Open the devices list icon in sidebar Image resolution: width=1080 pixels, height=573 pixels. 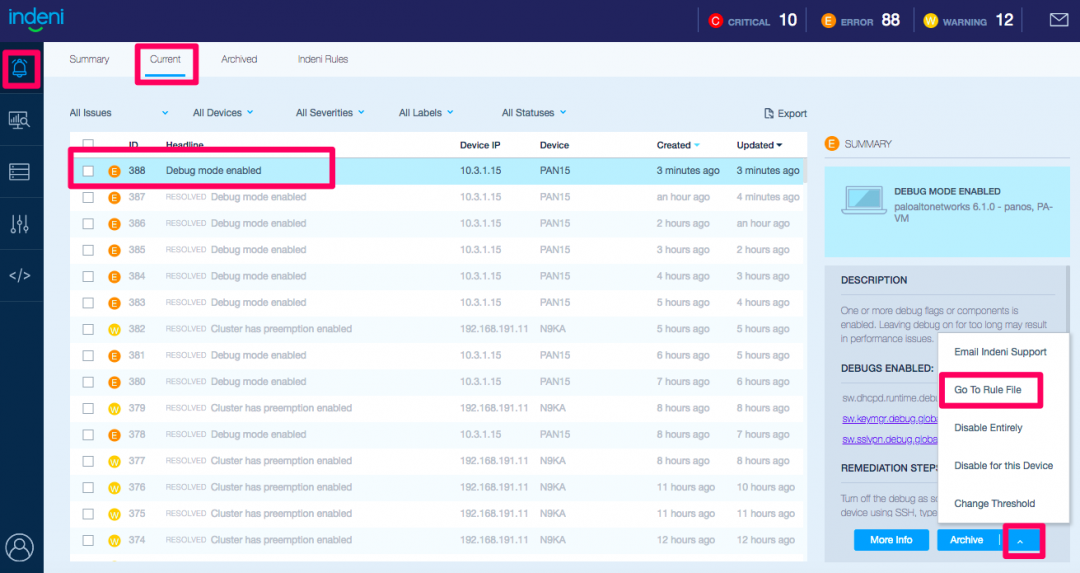pyautogui.click(x=20, y=172)
